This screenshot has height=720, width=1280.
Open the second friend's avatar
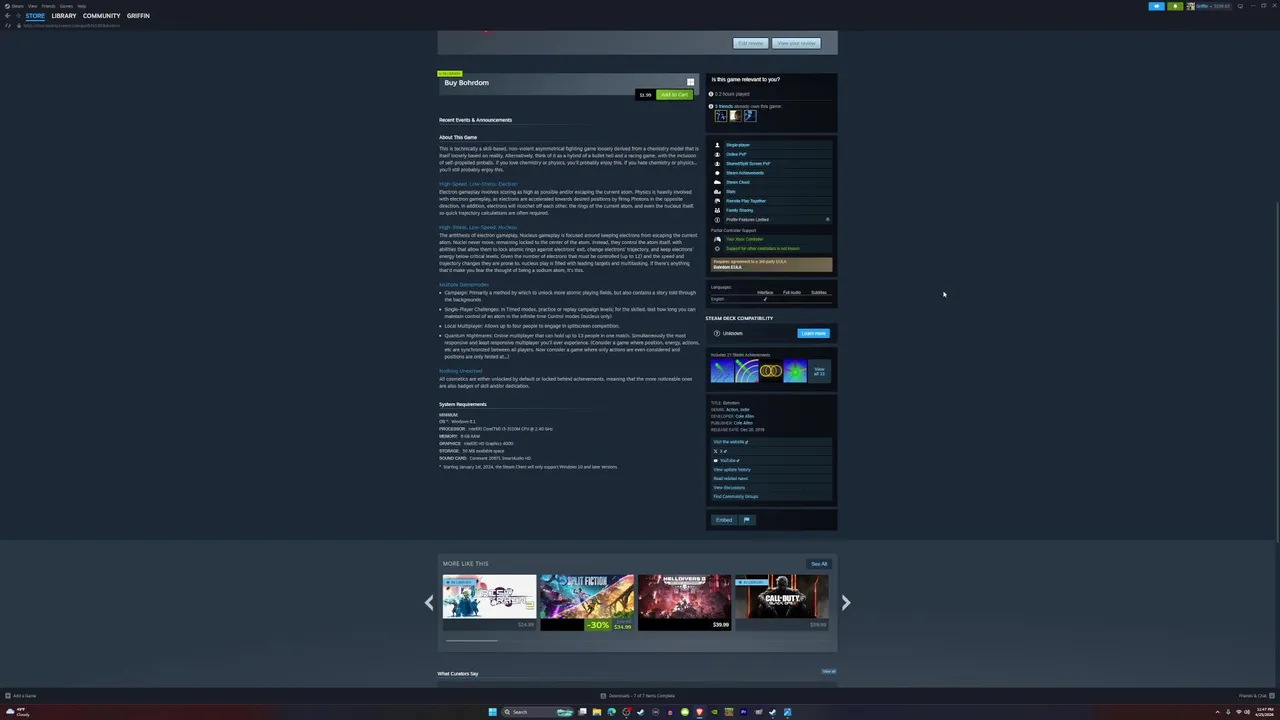tap(735, 116)
